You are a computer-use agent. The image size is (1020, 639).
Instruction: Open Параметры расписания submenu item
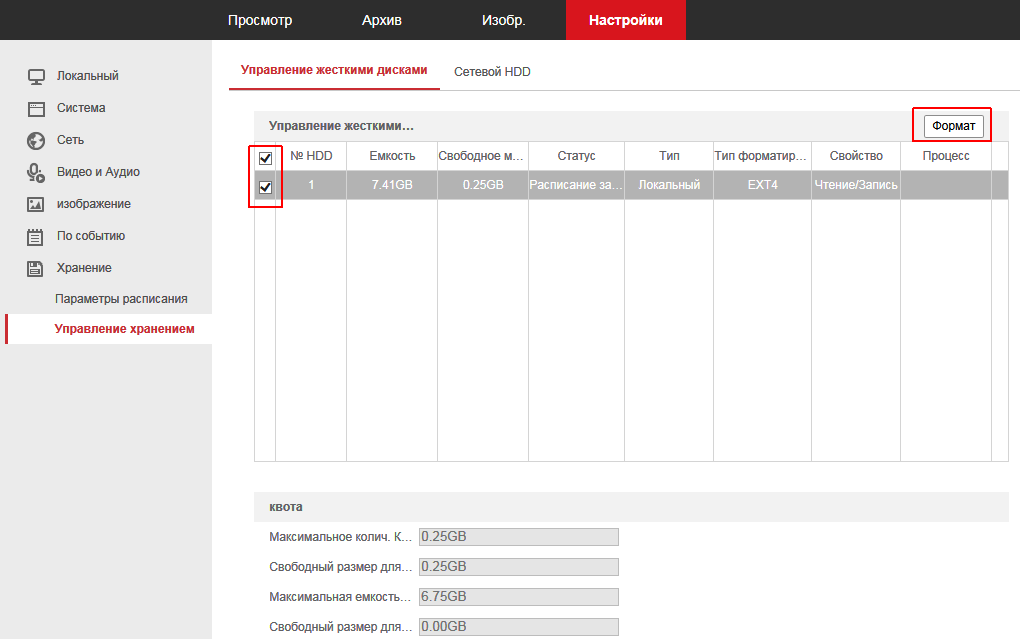[x=121, y=299]
